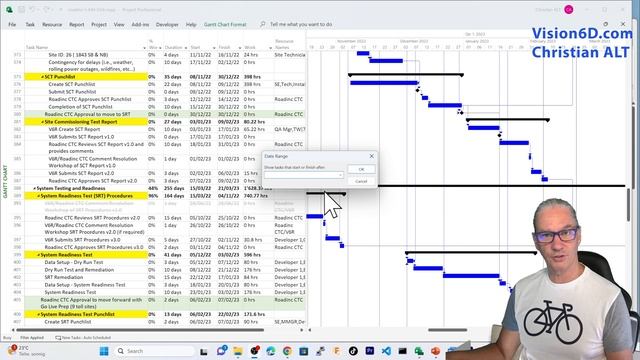Switch to the Developer ribbon tab
The height and width of the screenshot is (360, 640).
pyautogui.click(x=167, y=24)
